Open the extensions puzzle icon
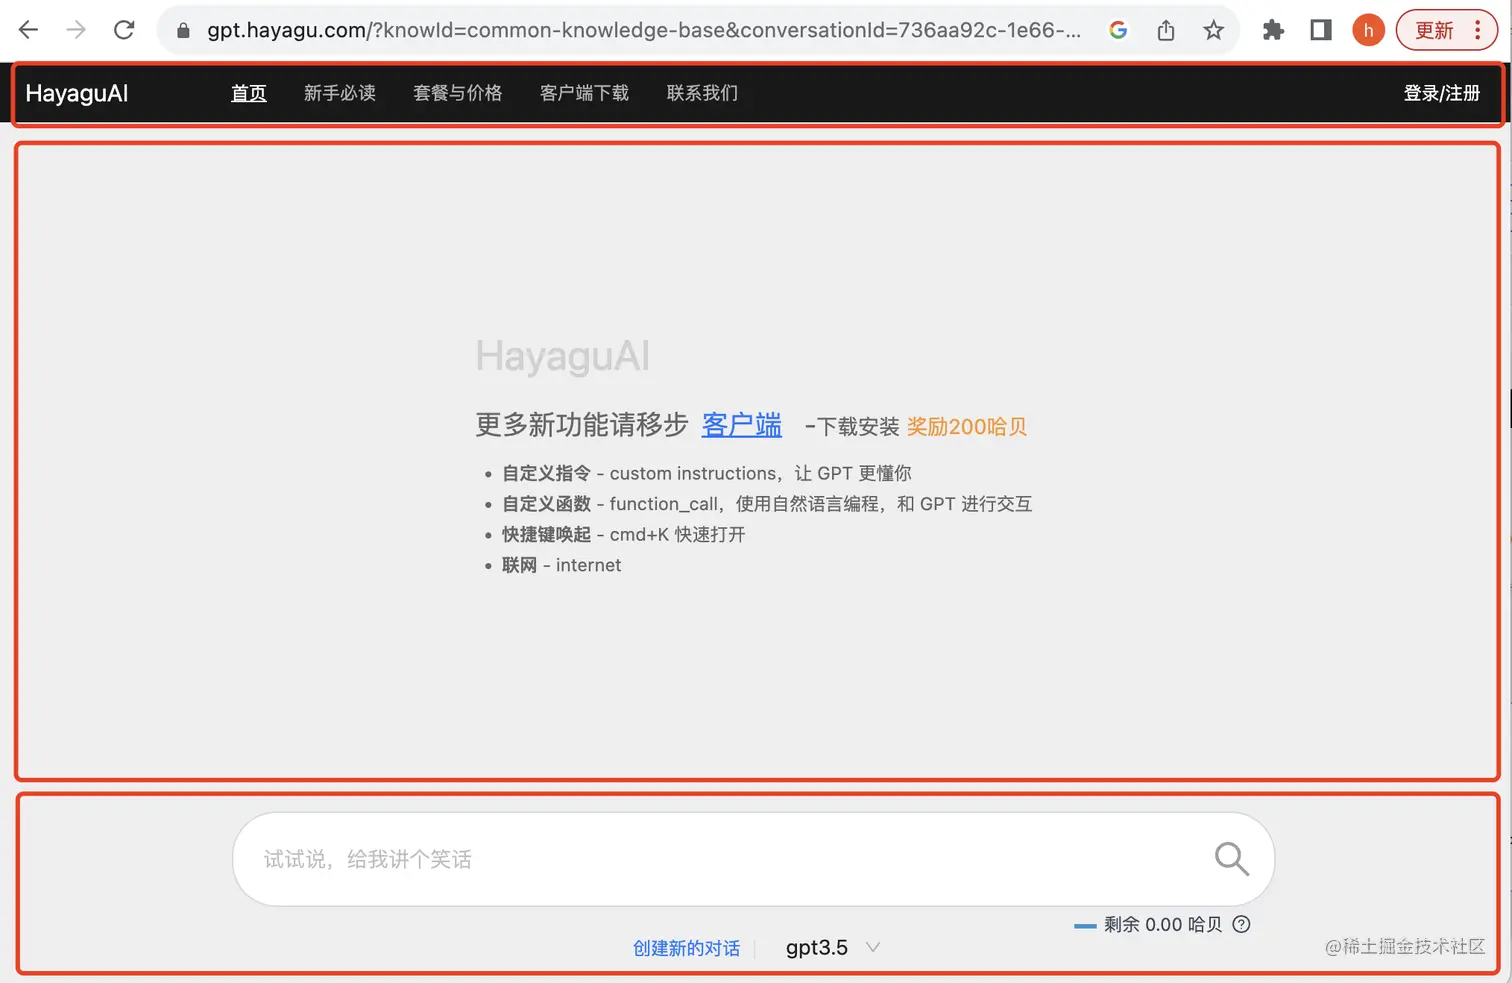This screenshot has height=983, width=1512. (1273, 30)
